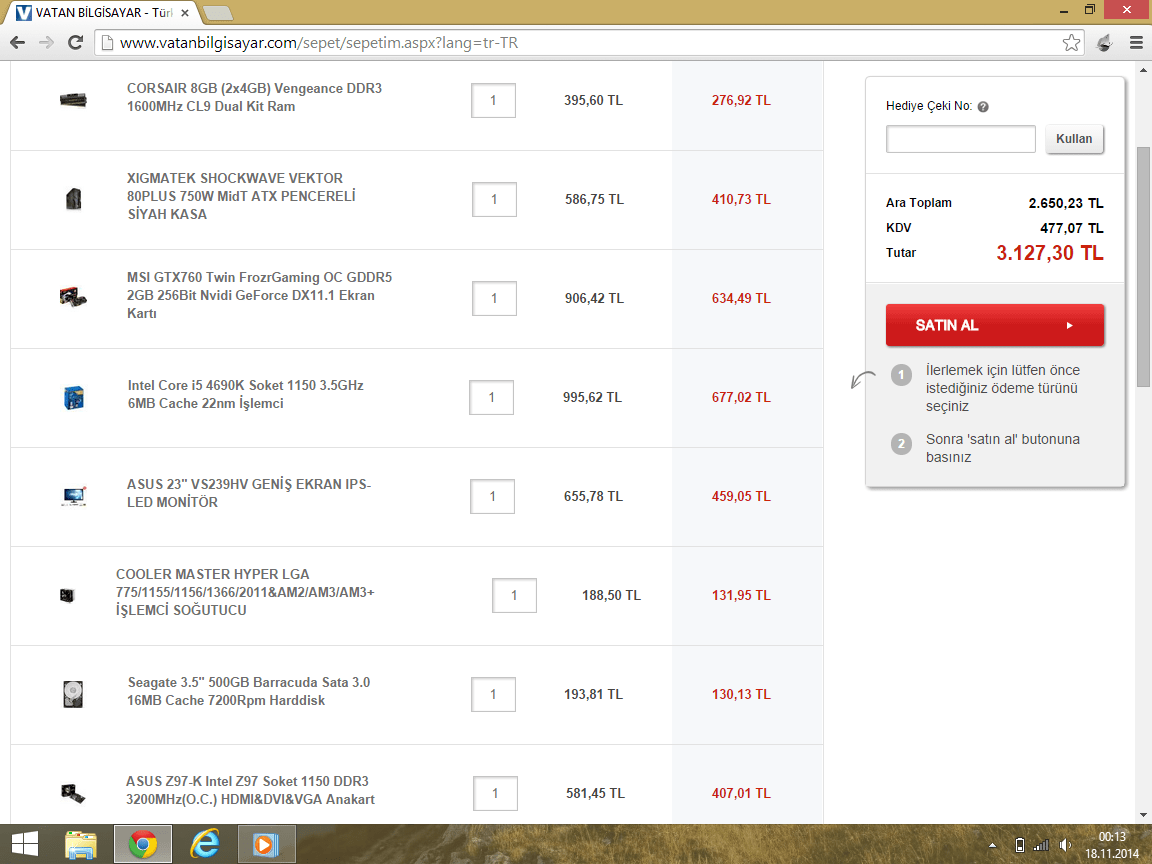Open the Seagate 500GB Barracuda harddisk link
The width and height of the screenshot is (1152, 864).
[x=248, y=691]
